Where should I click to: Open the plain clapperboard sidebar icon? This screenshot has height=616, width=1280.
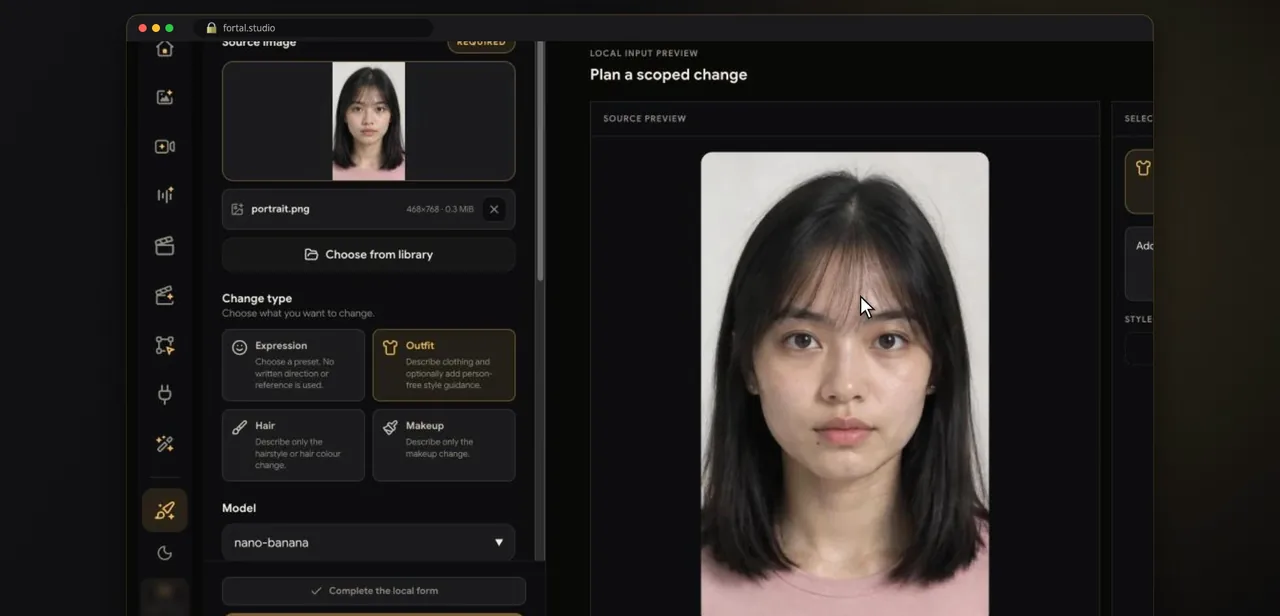pyautogui.click(x=165, y=246)
